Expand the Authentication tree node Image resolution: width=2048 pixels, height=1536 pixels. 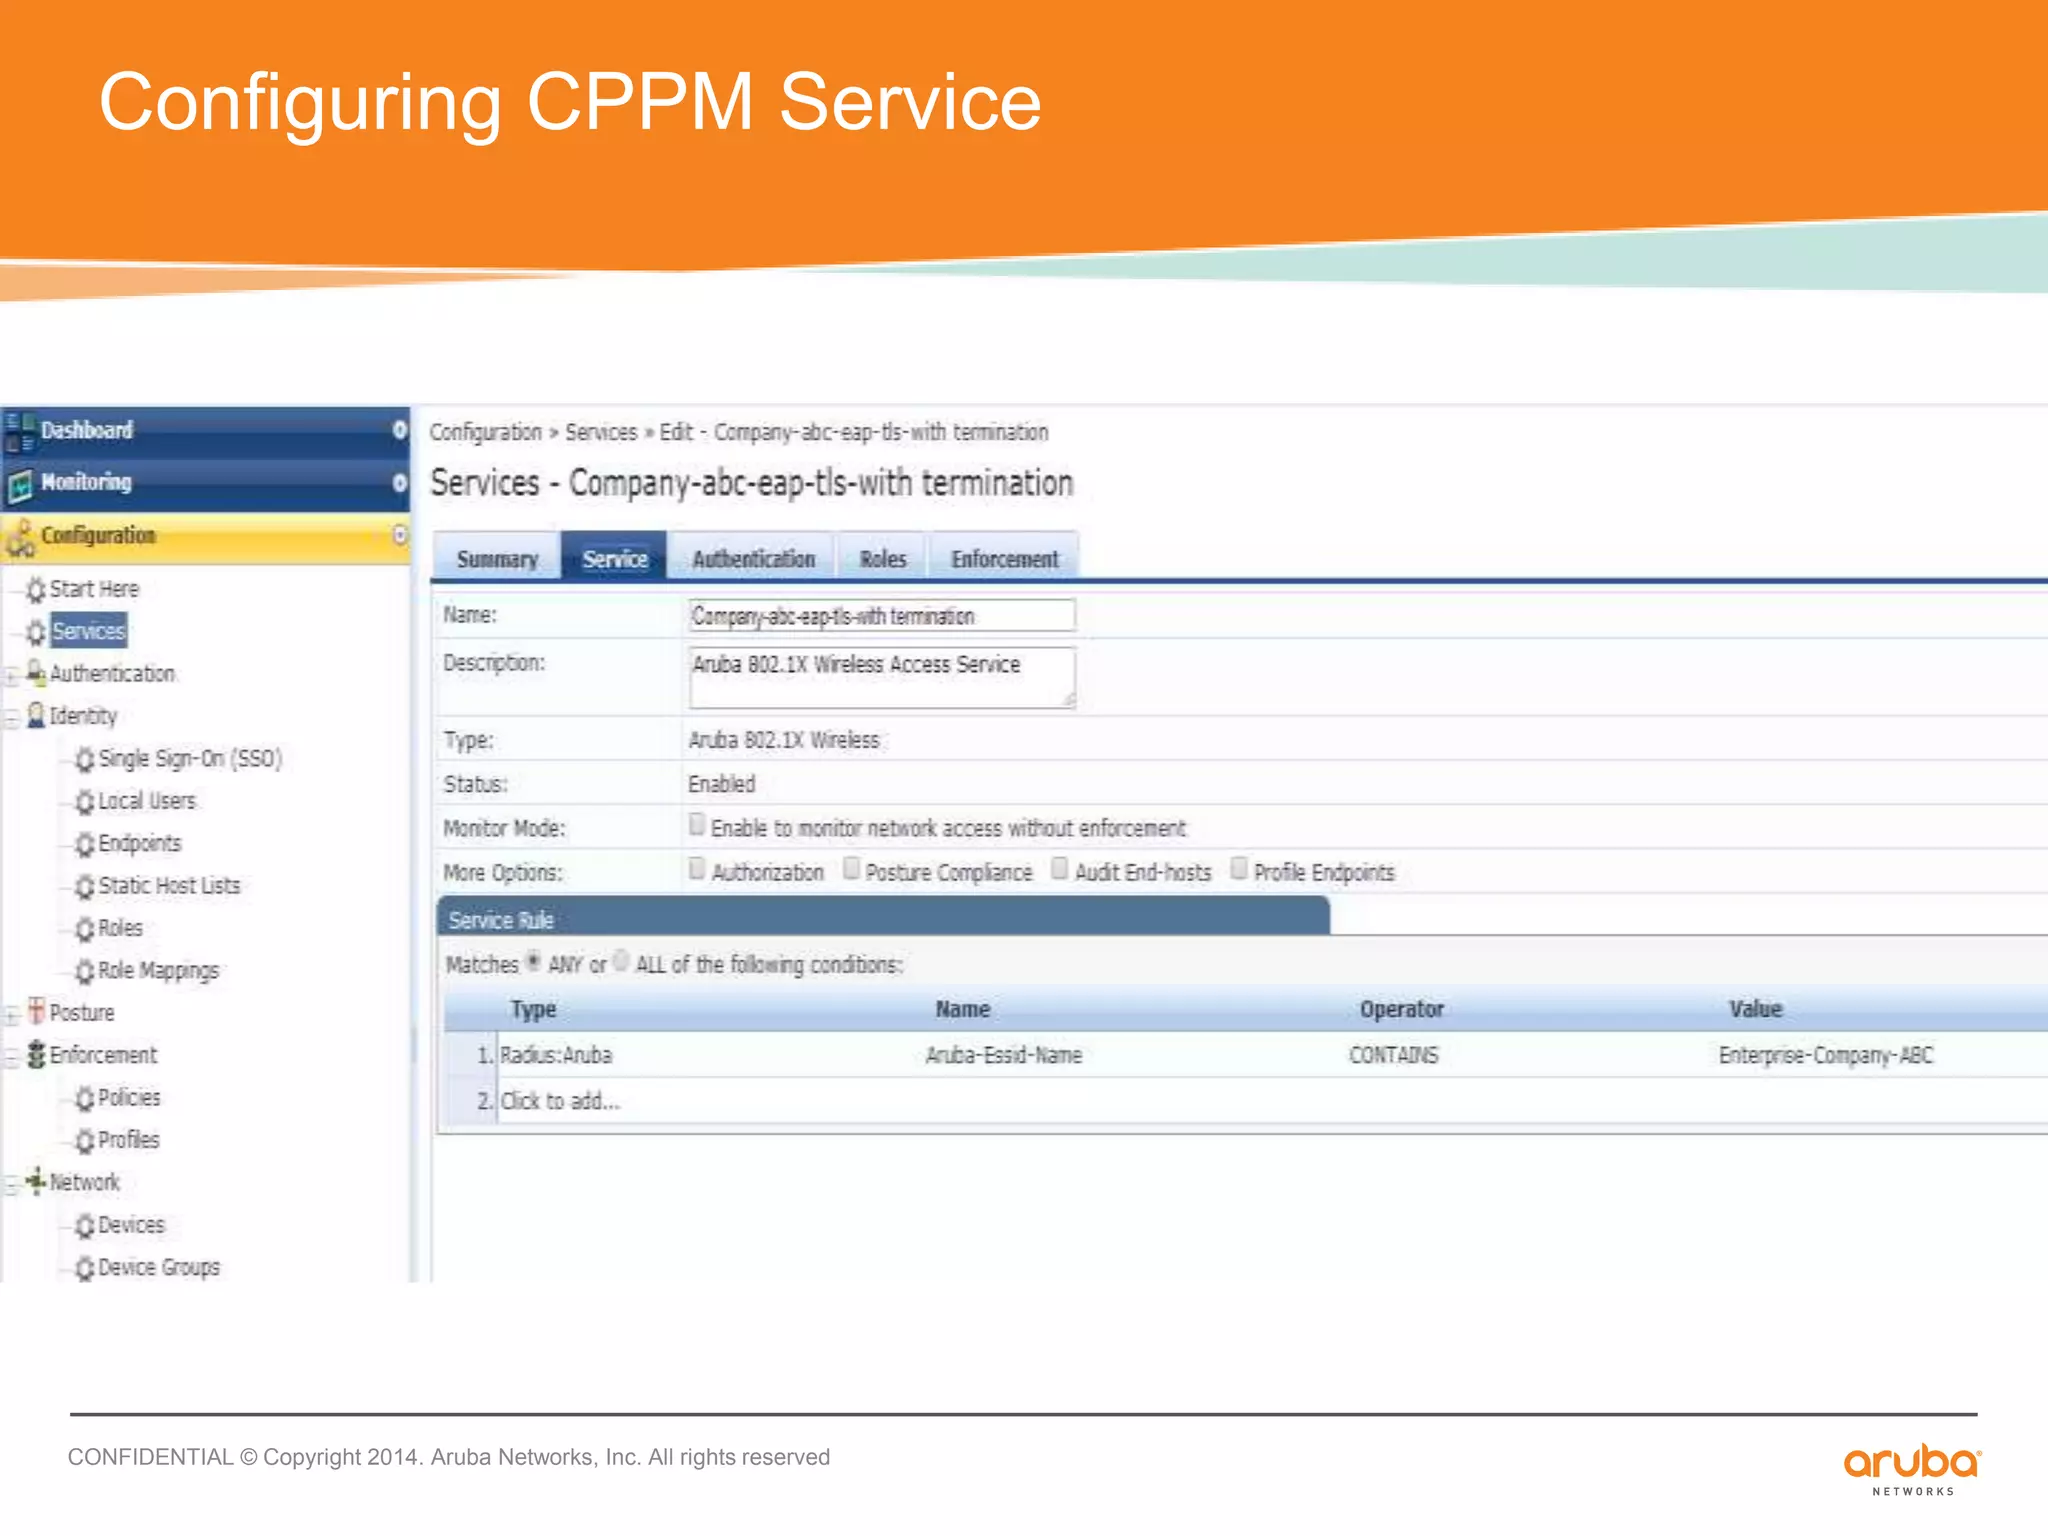[11, 676]
